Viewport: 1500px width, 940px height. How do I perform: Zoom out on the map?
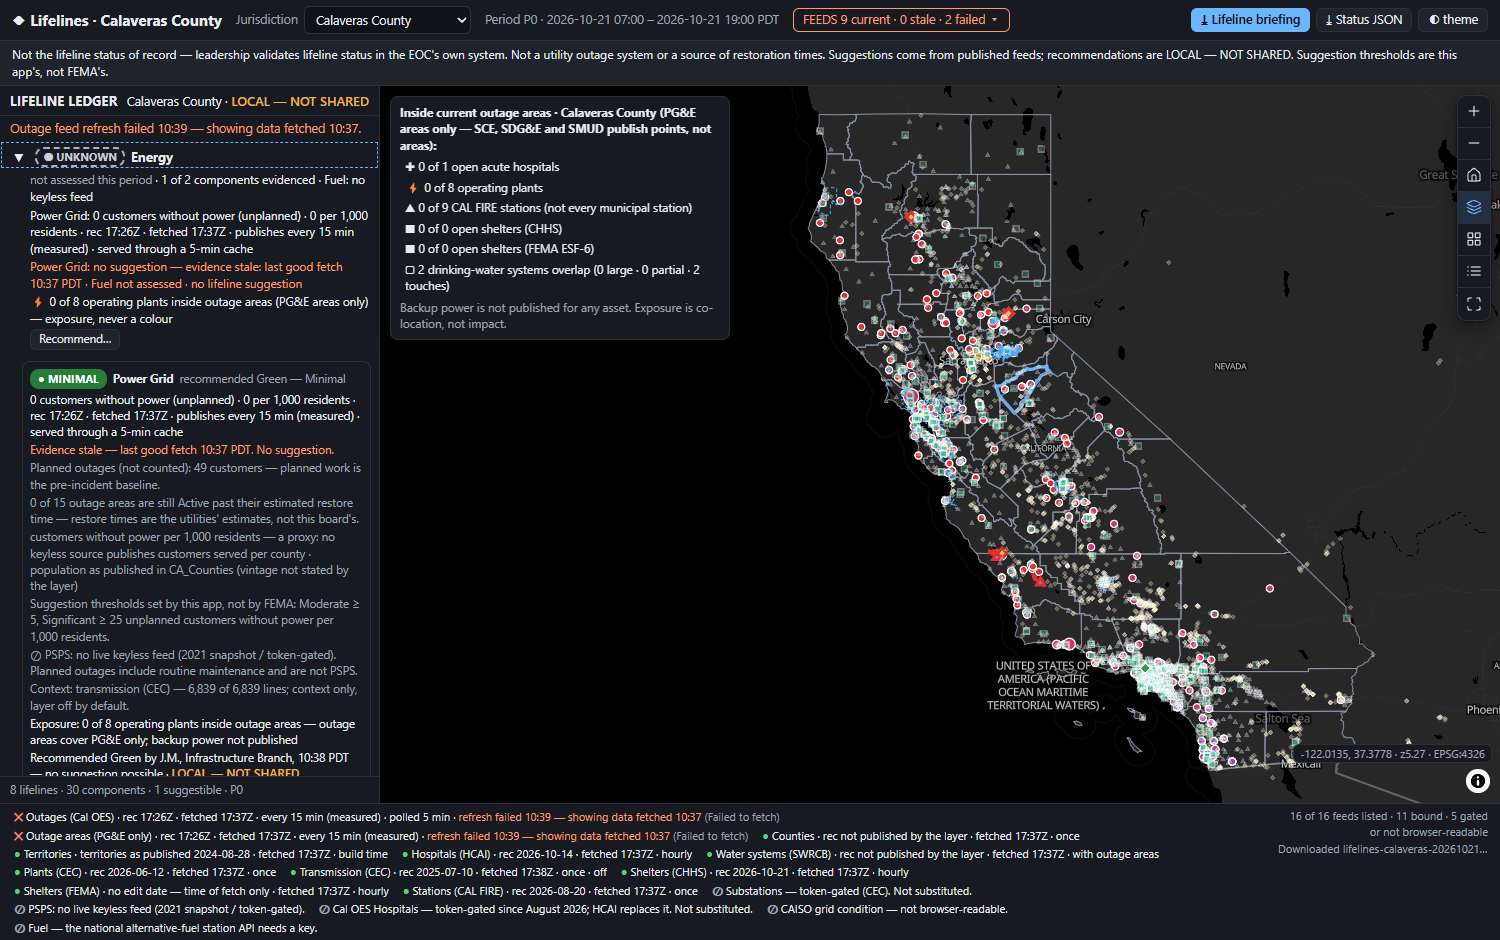1473,143
